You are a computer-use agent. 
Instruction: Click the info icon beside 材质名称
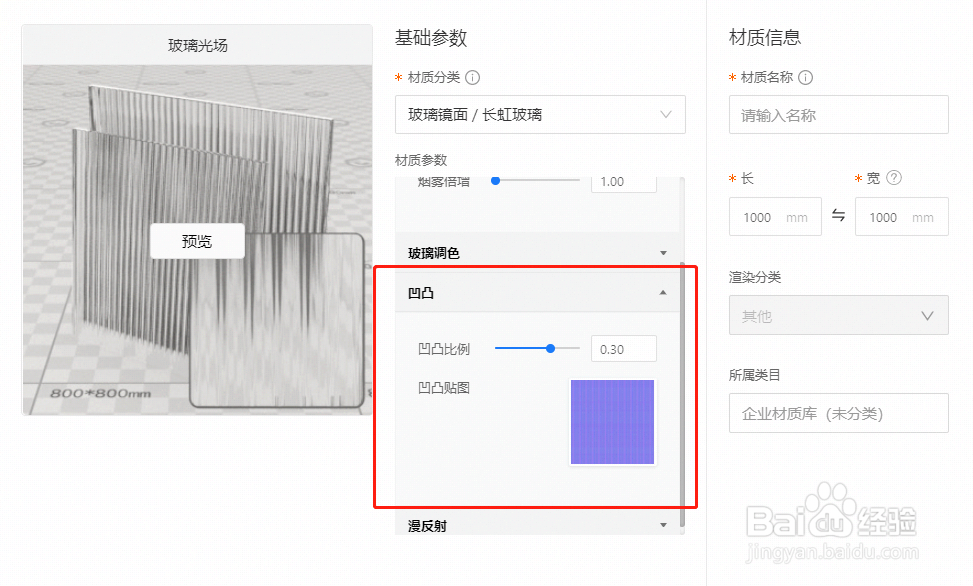[x=805, y=78]
